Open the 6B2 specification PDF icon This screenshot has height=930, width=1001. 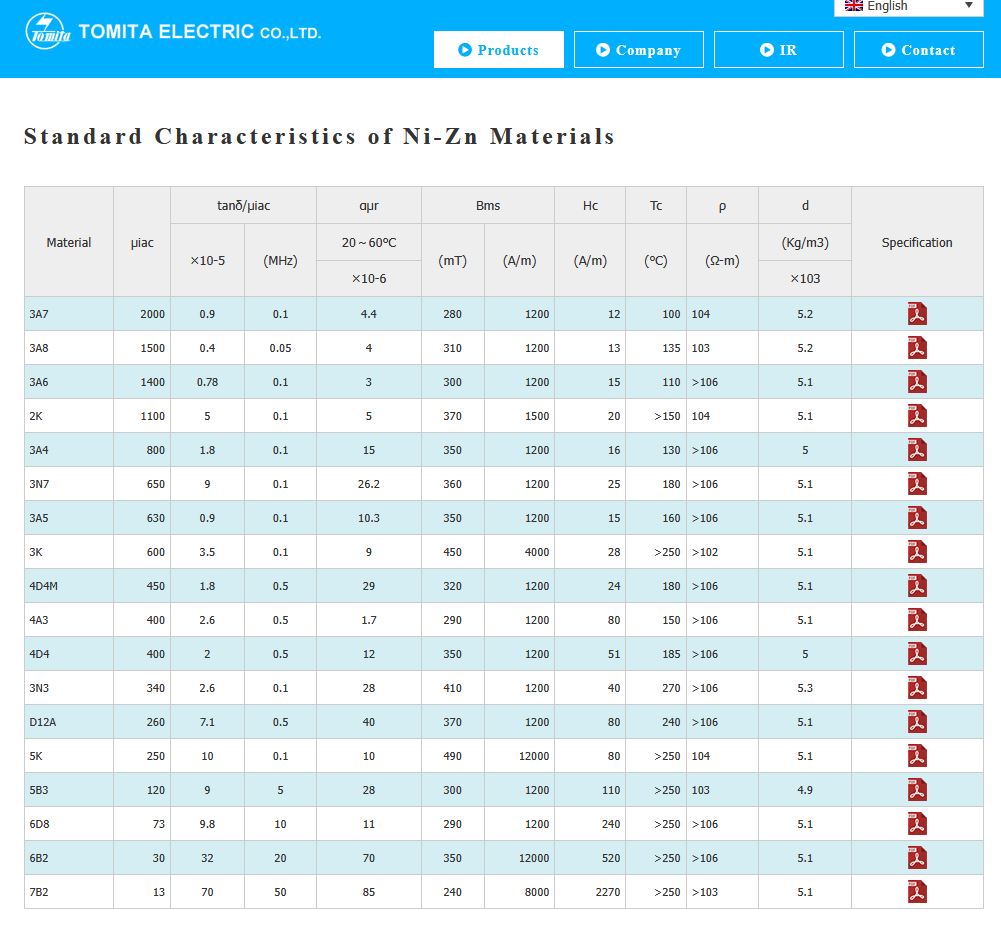click(x=917, y=858)
